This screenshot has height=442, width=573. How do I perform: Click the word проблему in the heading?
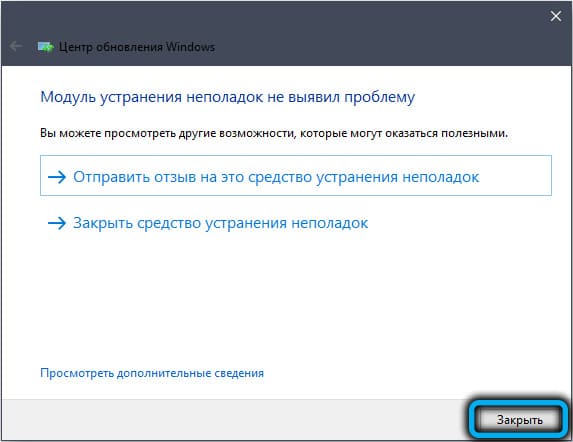[380, 98]
